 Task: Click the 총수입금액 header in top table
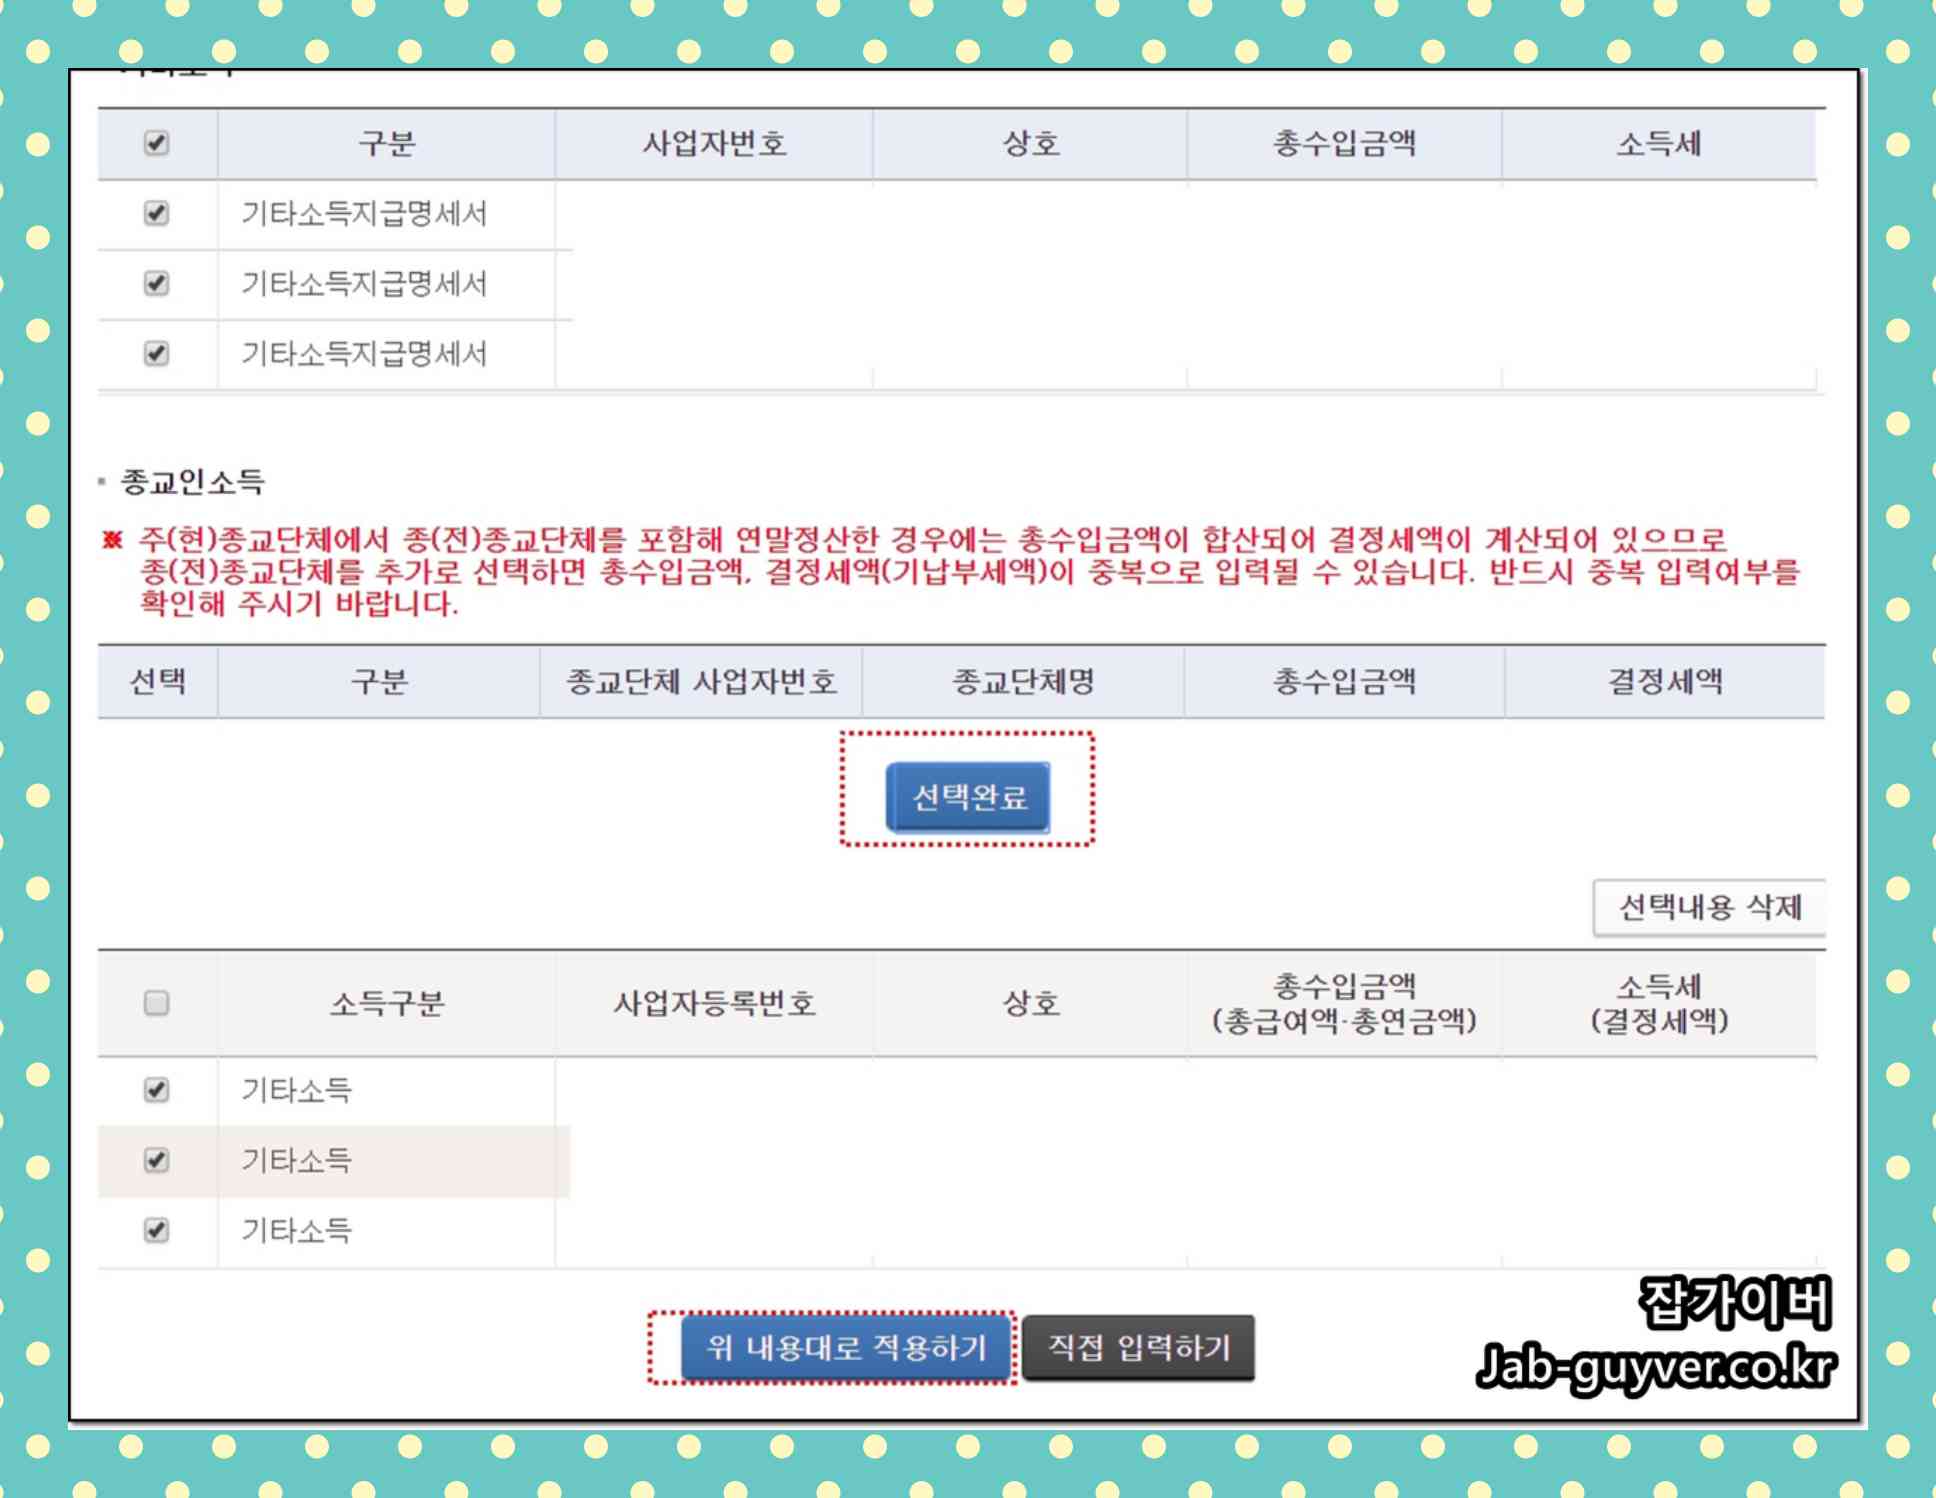[1344, 143]
